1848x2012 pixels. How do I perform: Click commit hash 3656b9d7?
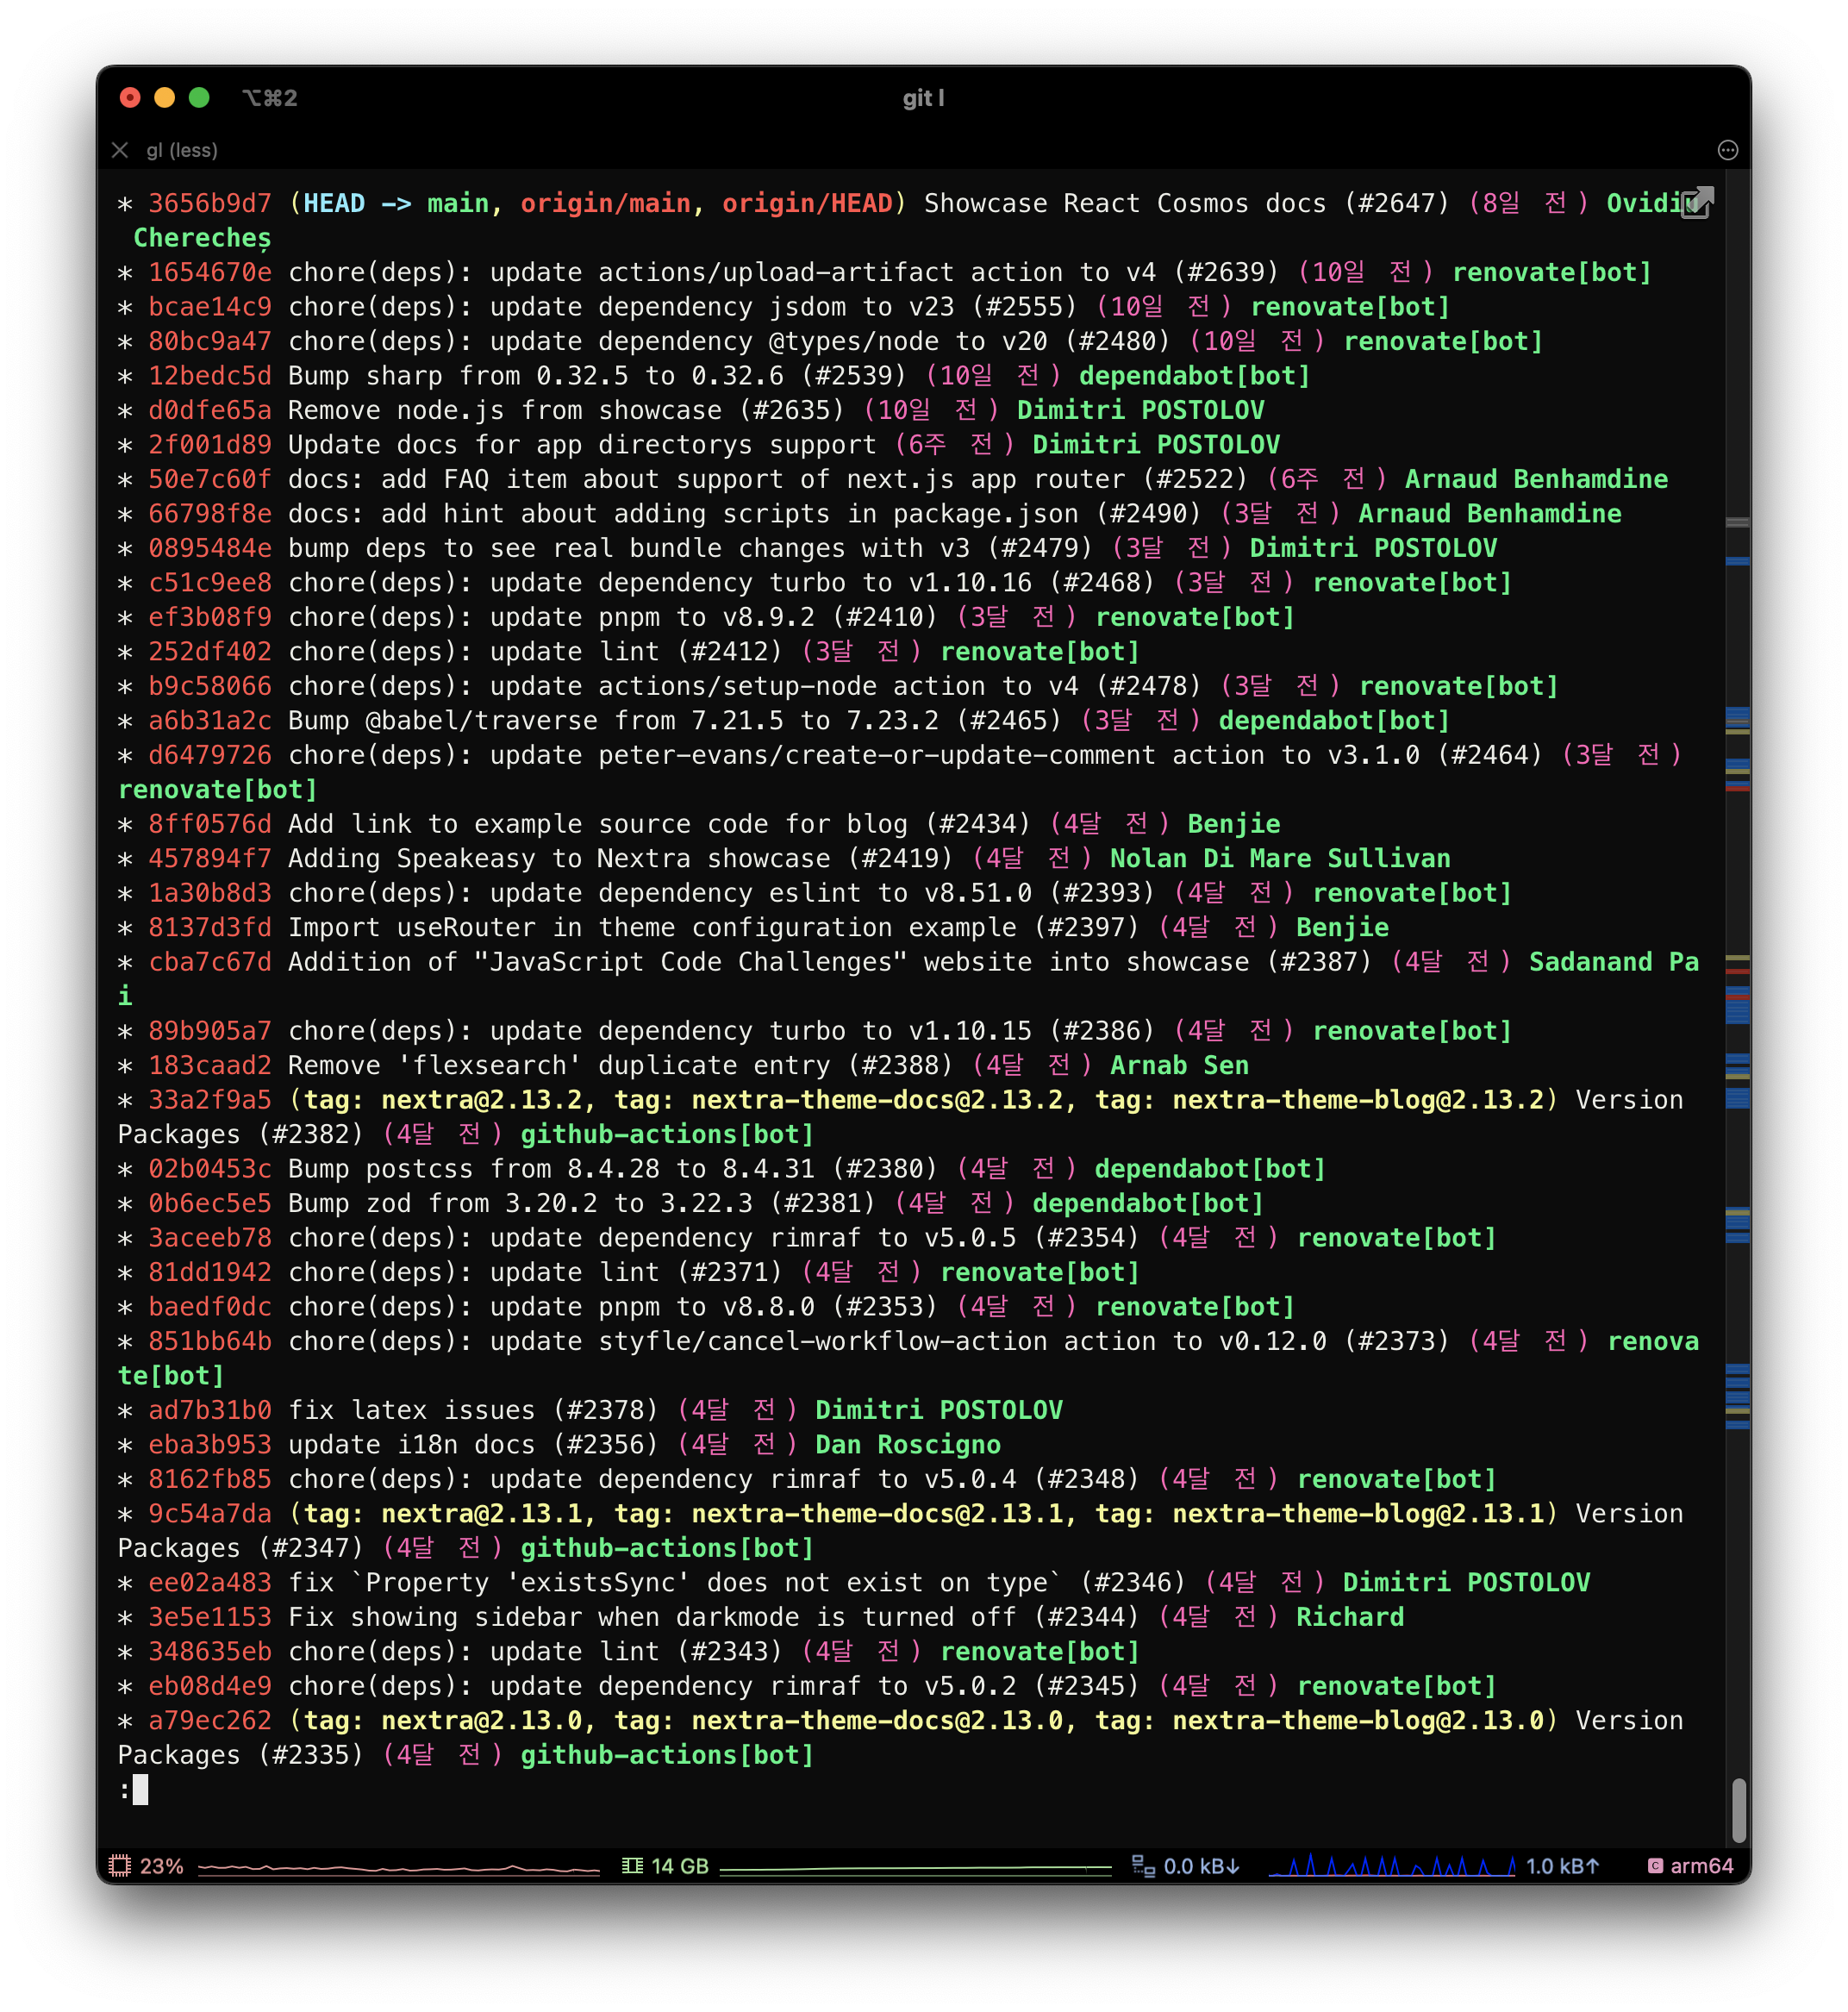pyautogui.click(x=210, y=204)
